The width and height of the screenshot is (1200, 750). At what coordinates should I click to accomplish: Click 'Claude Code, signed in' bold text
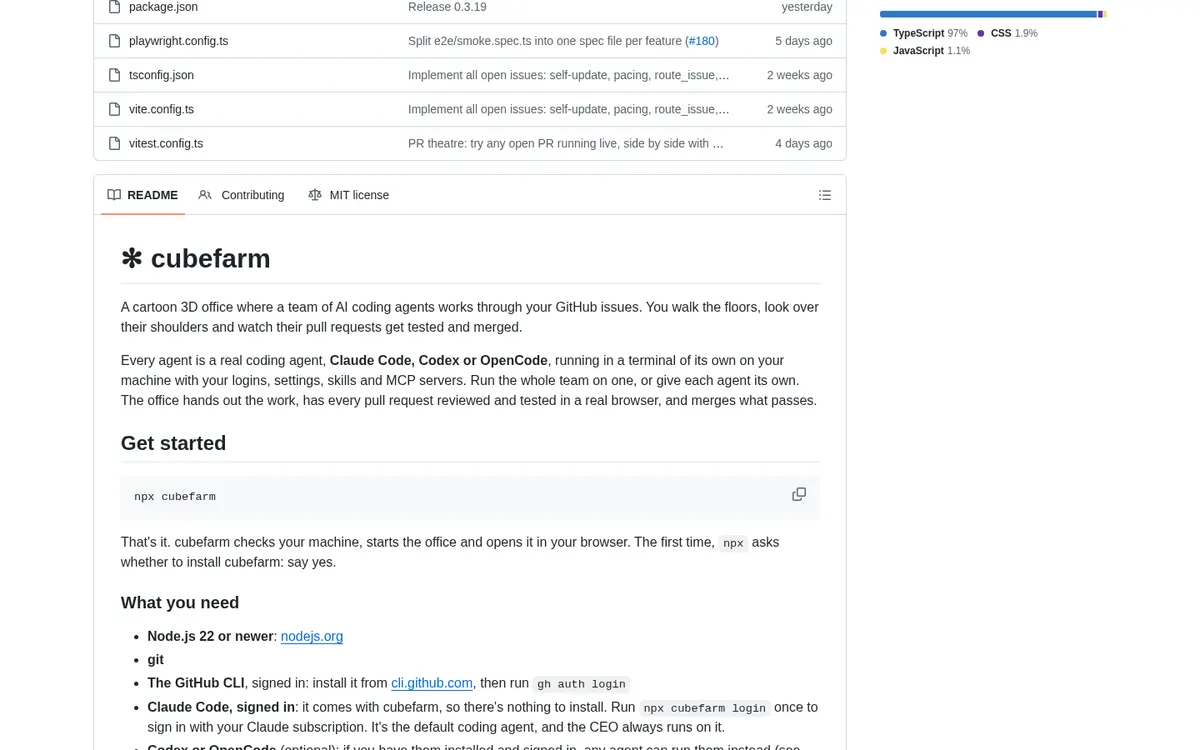pos(221,707)
